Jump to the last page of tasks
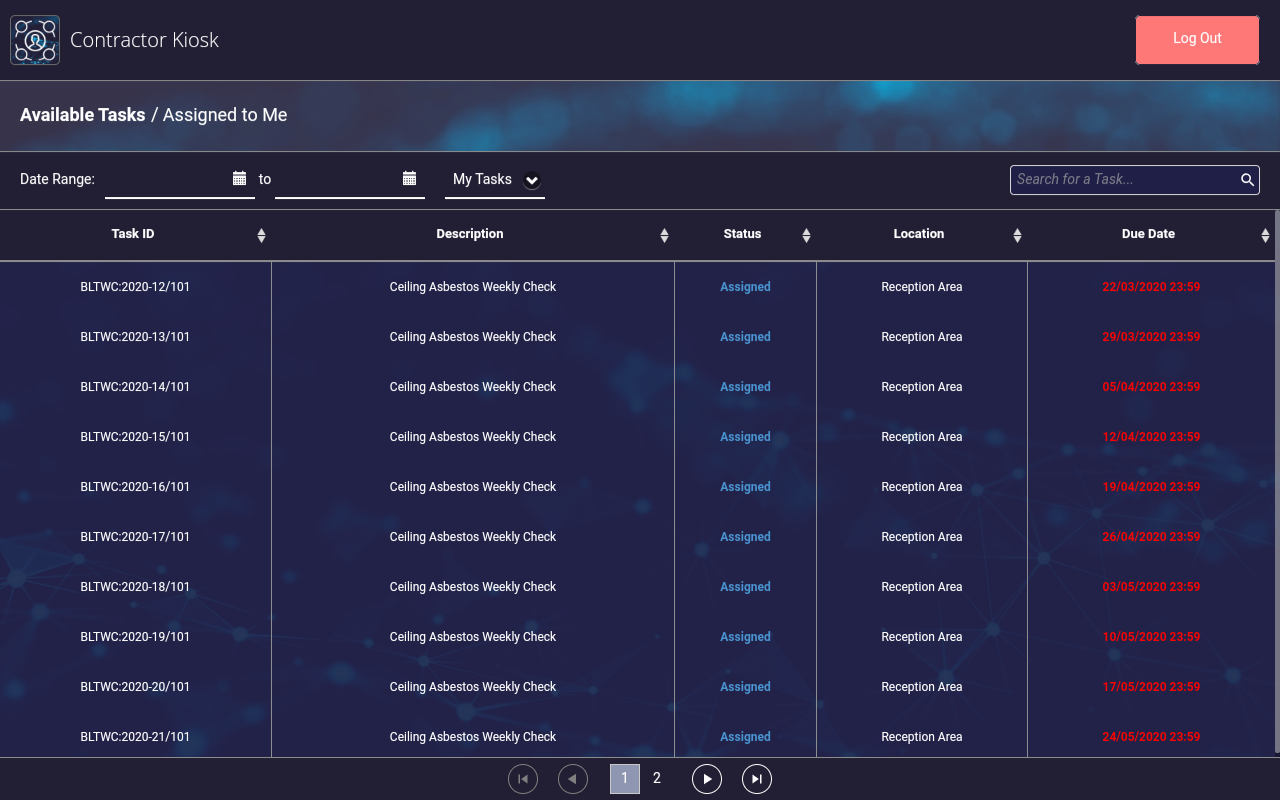 coord(757,779)
